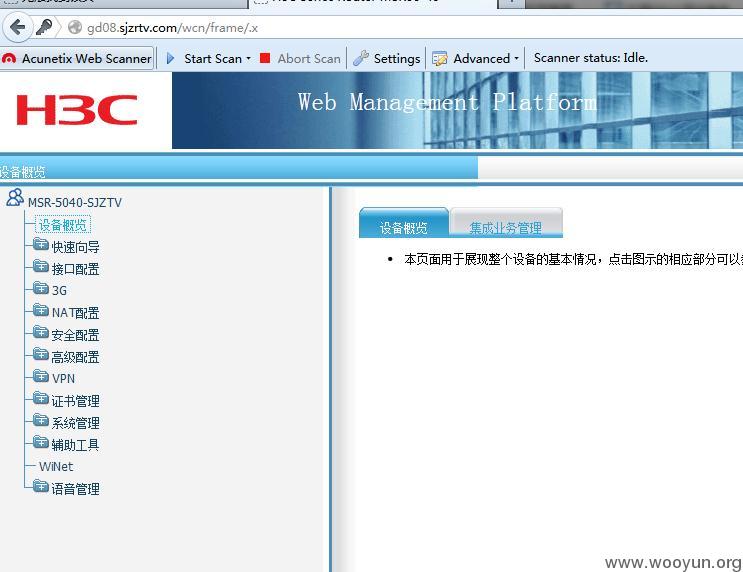The width and height of the screenshot is (743, 572).
Task: Click the Abort Scan label
Action: (x=309, y=59)
